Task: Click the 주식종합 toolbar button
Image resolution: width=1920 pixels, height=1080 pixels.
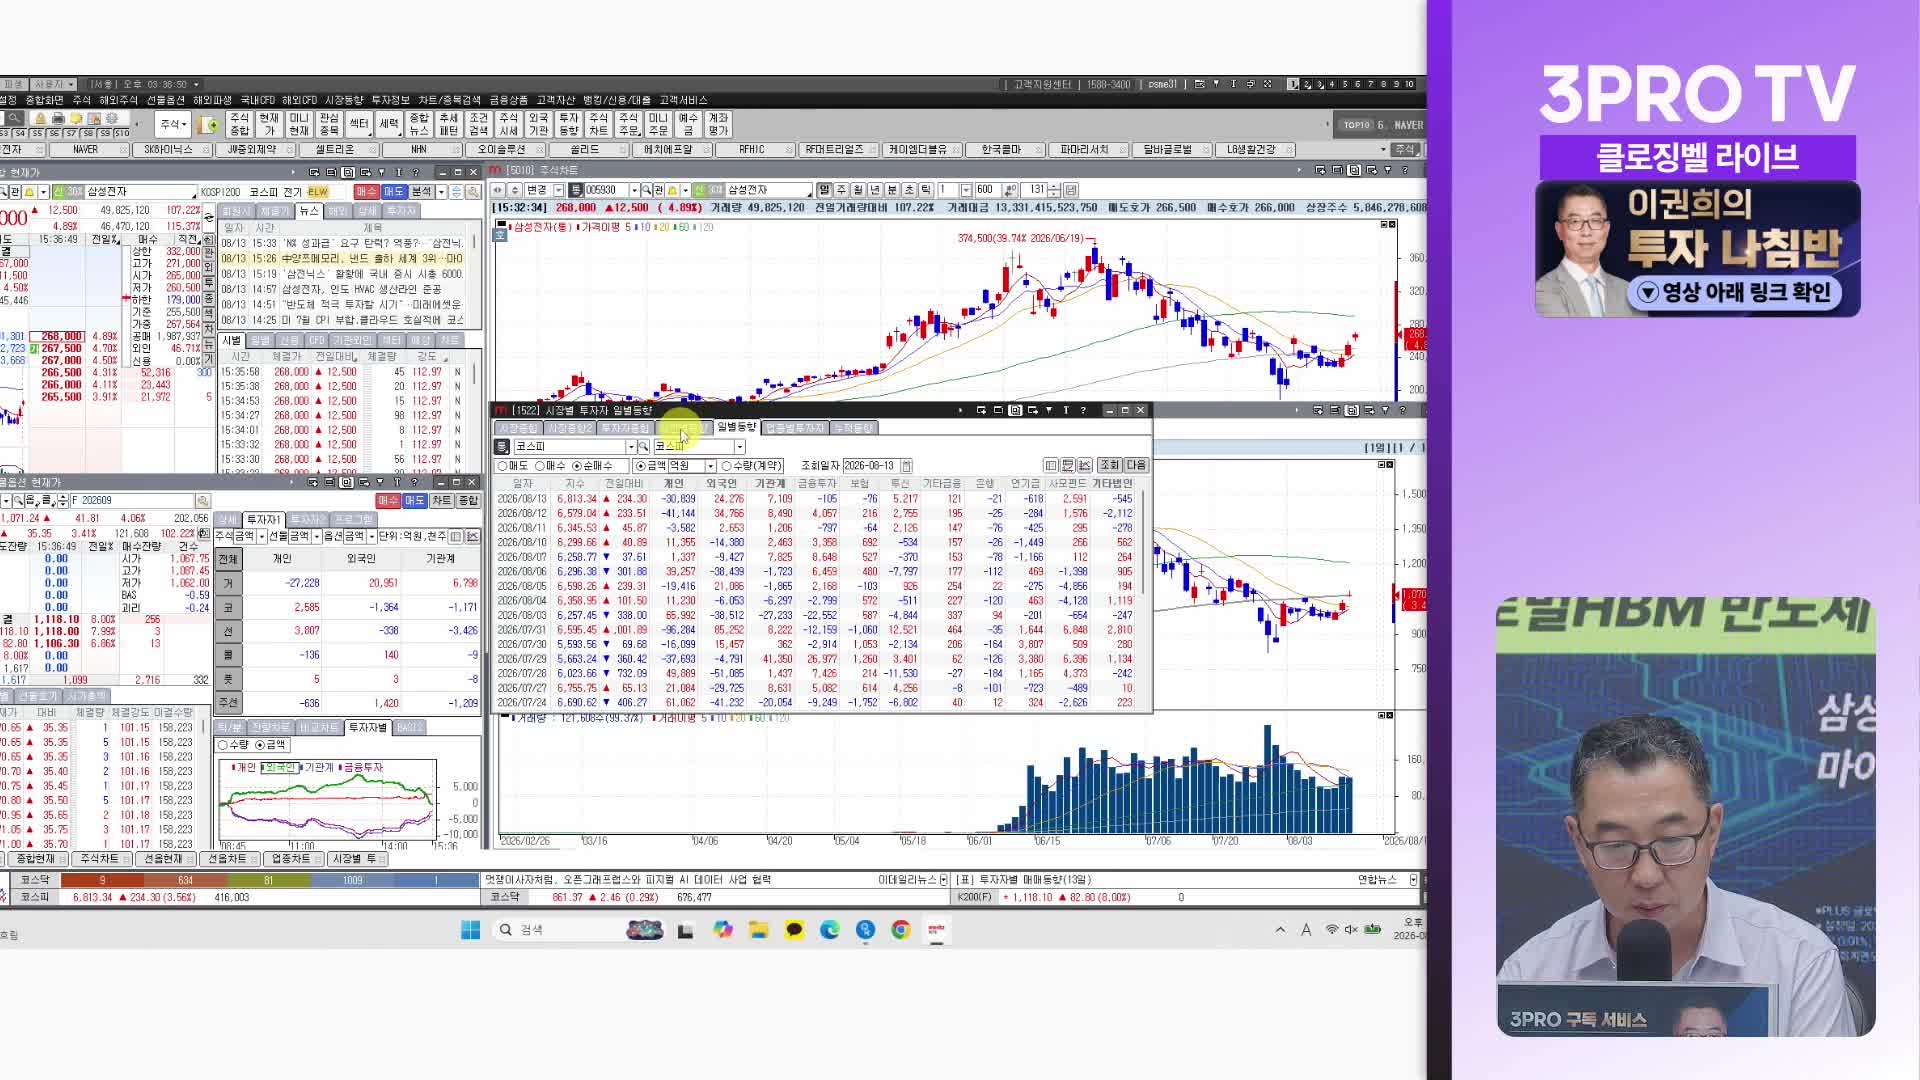Action: [239, 124]
